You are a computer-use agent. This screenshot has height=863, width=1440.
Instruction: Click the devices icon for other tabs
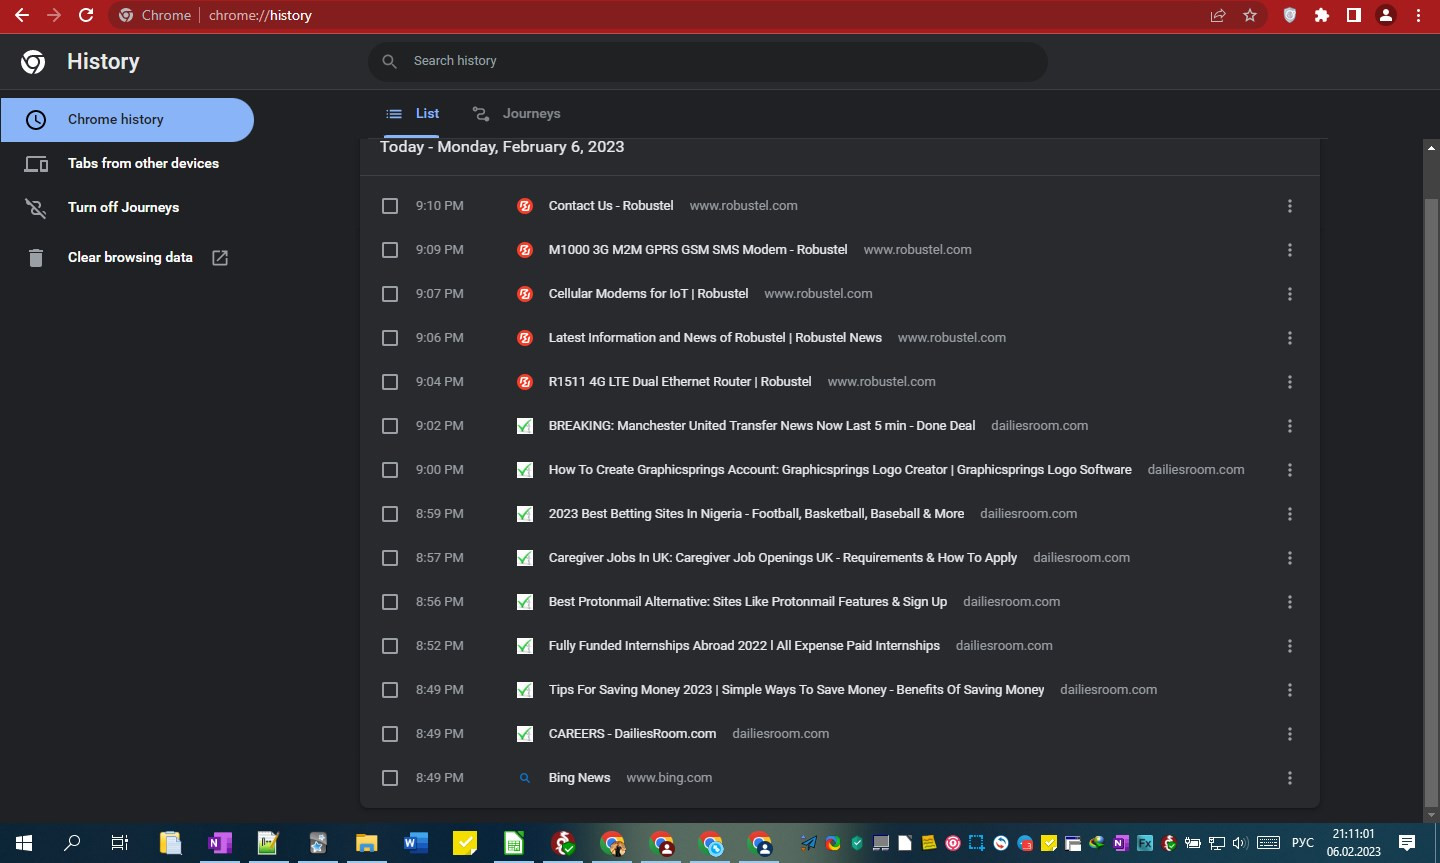tap(36, 164)
